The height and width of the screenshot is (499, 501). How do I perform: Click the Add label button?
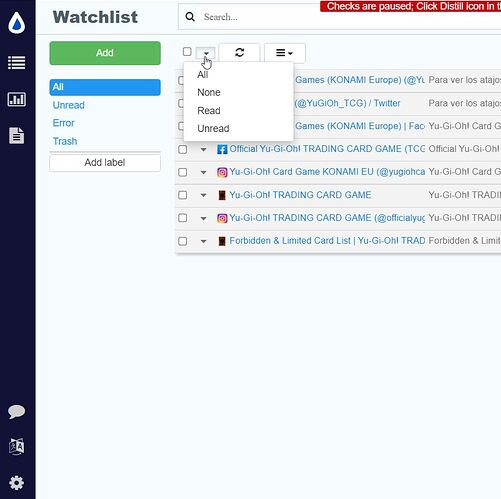(x=105, y=163)
